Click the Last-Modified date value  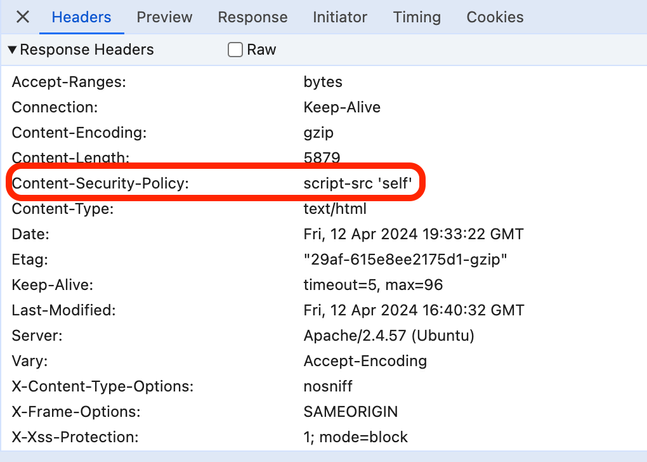[x=413, y=311]
